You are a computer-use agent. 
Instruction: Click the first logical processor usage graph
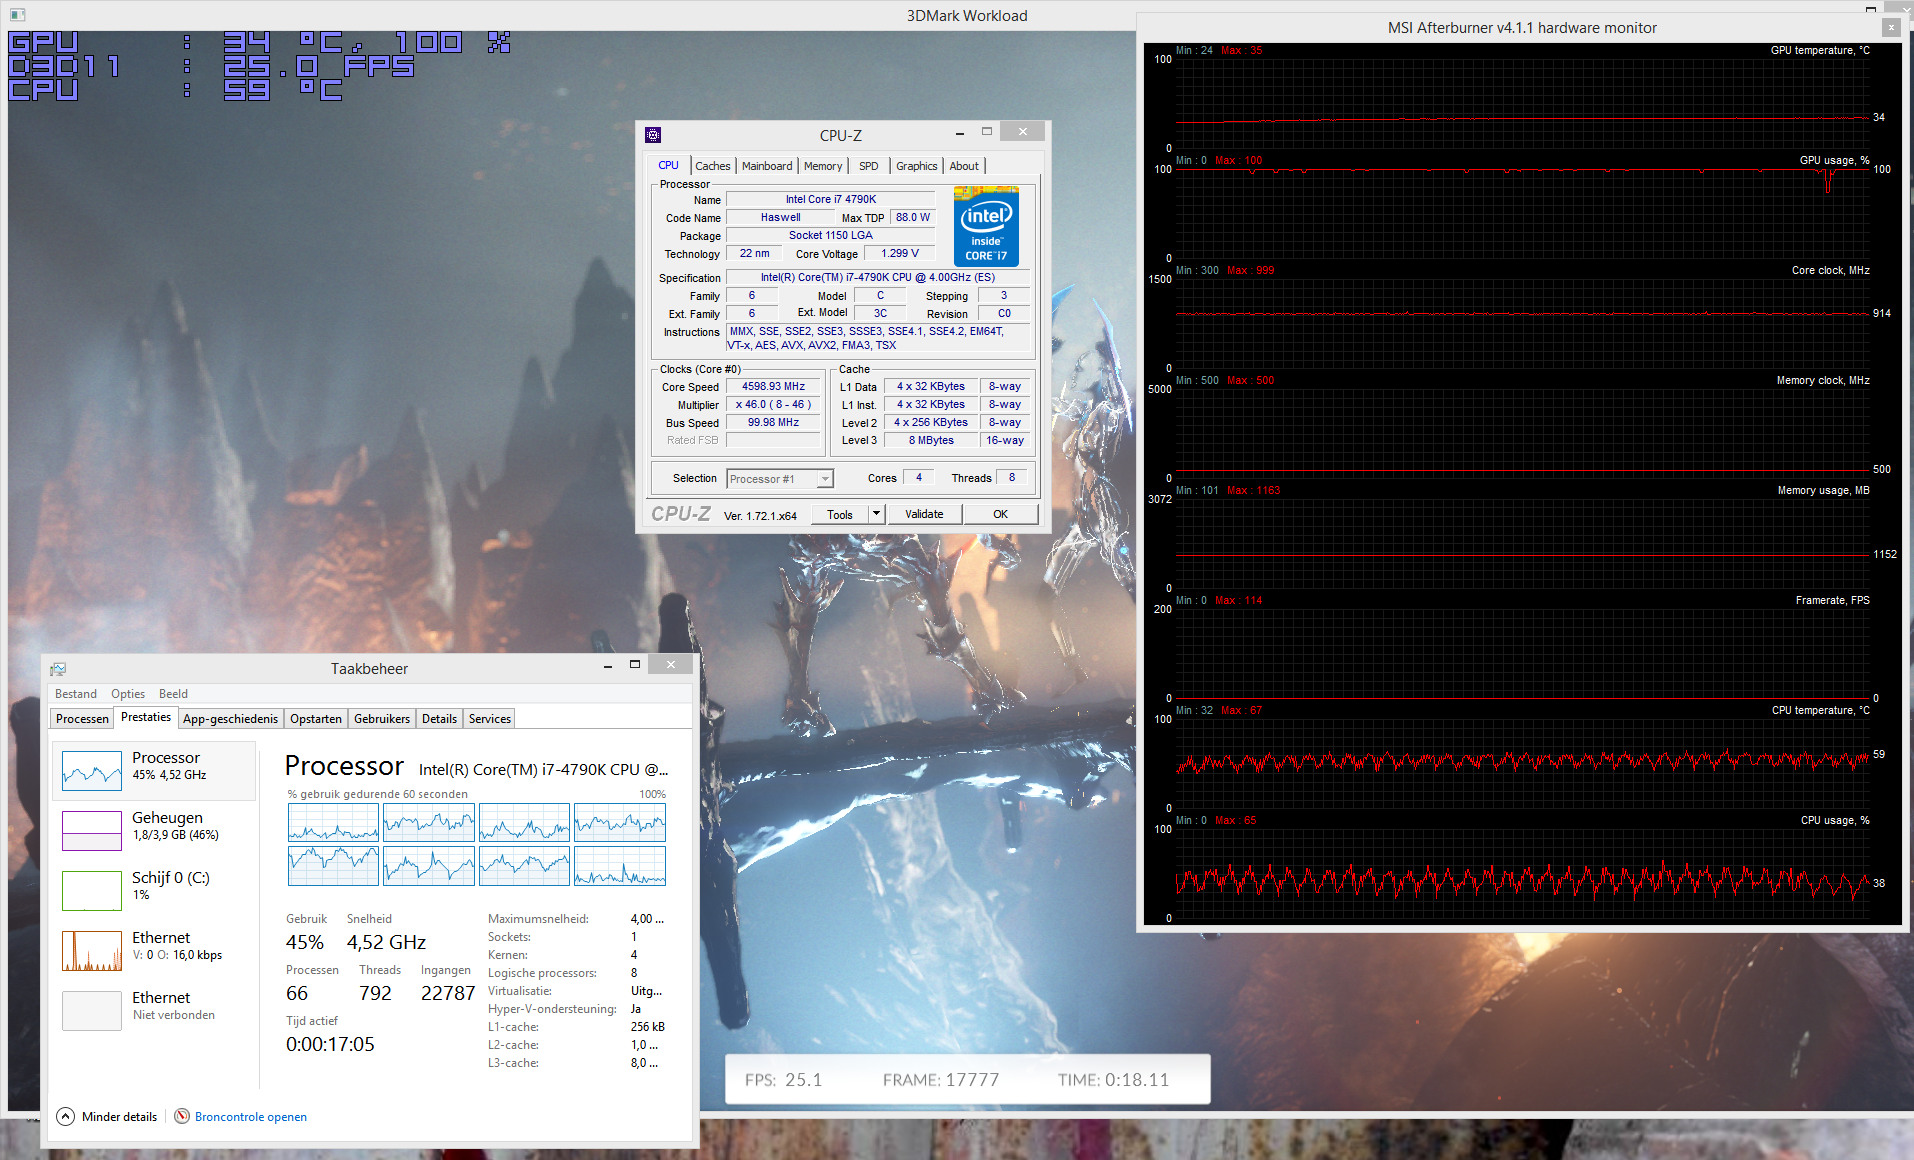point(333,823)
